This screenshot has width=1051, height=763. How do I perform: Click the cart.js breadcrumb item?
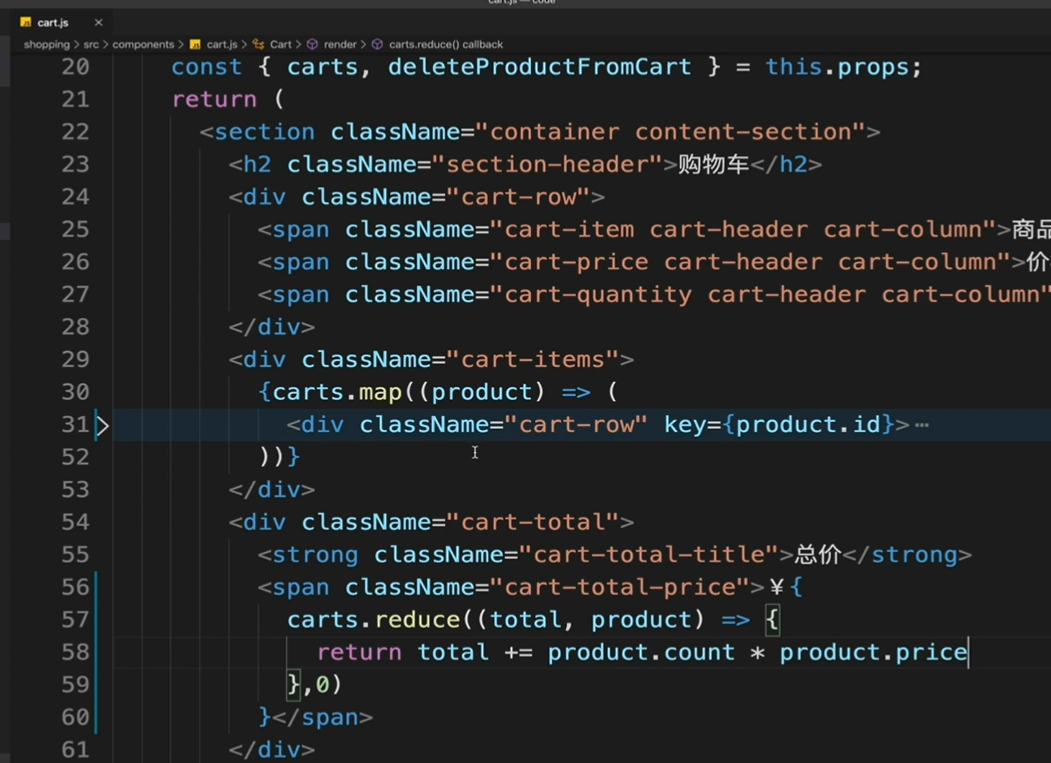tap(222, 44)
